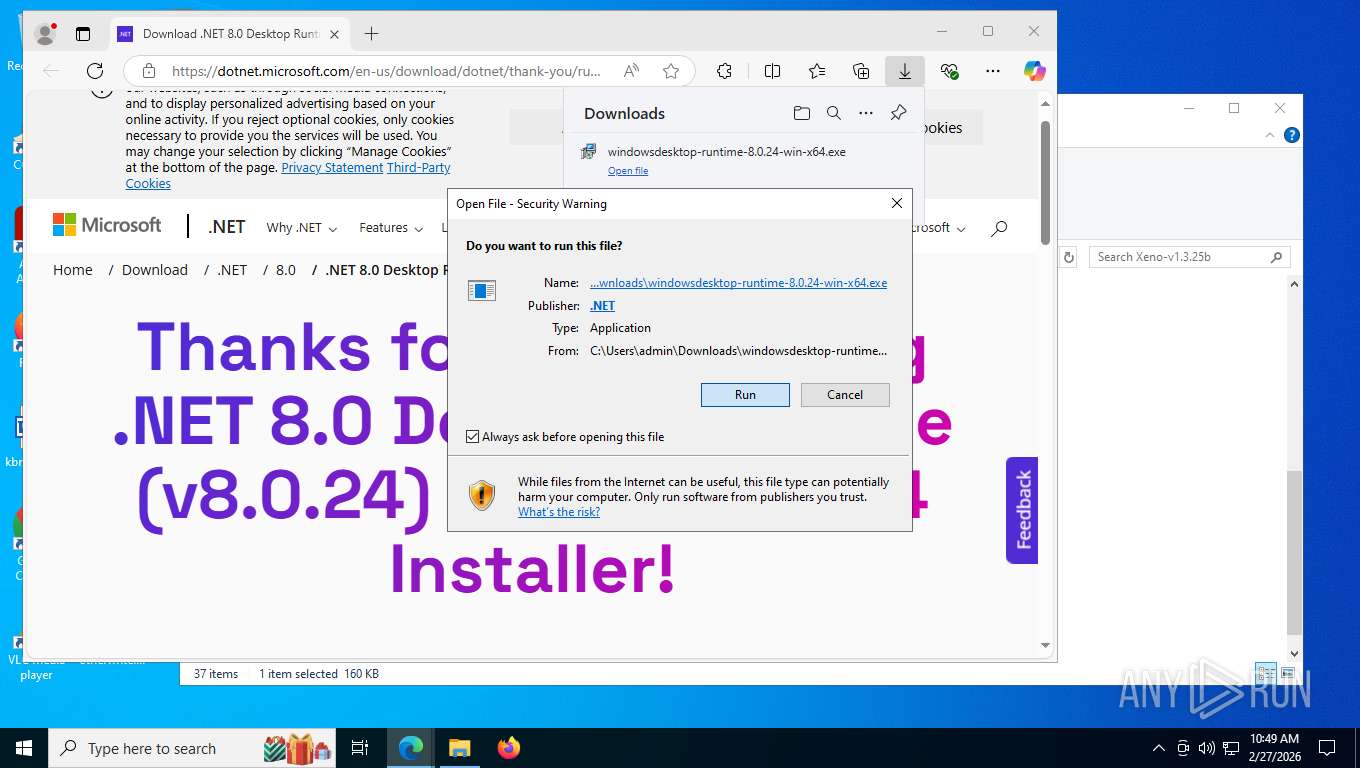Open the Third-Party Cookies link
Viewport: 1360px width, 768px height.
pyautogui.click(x=419, y=168)
